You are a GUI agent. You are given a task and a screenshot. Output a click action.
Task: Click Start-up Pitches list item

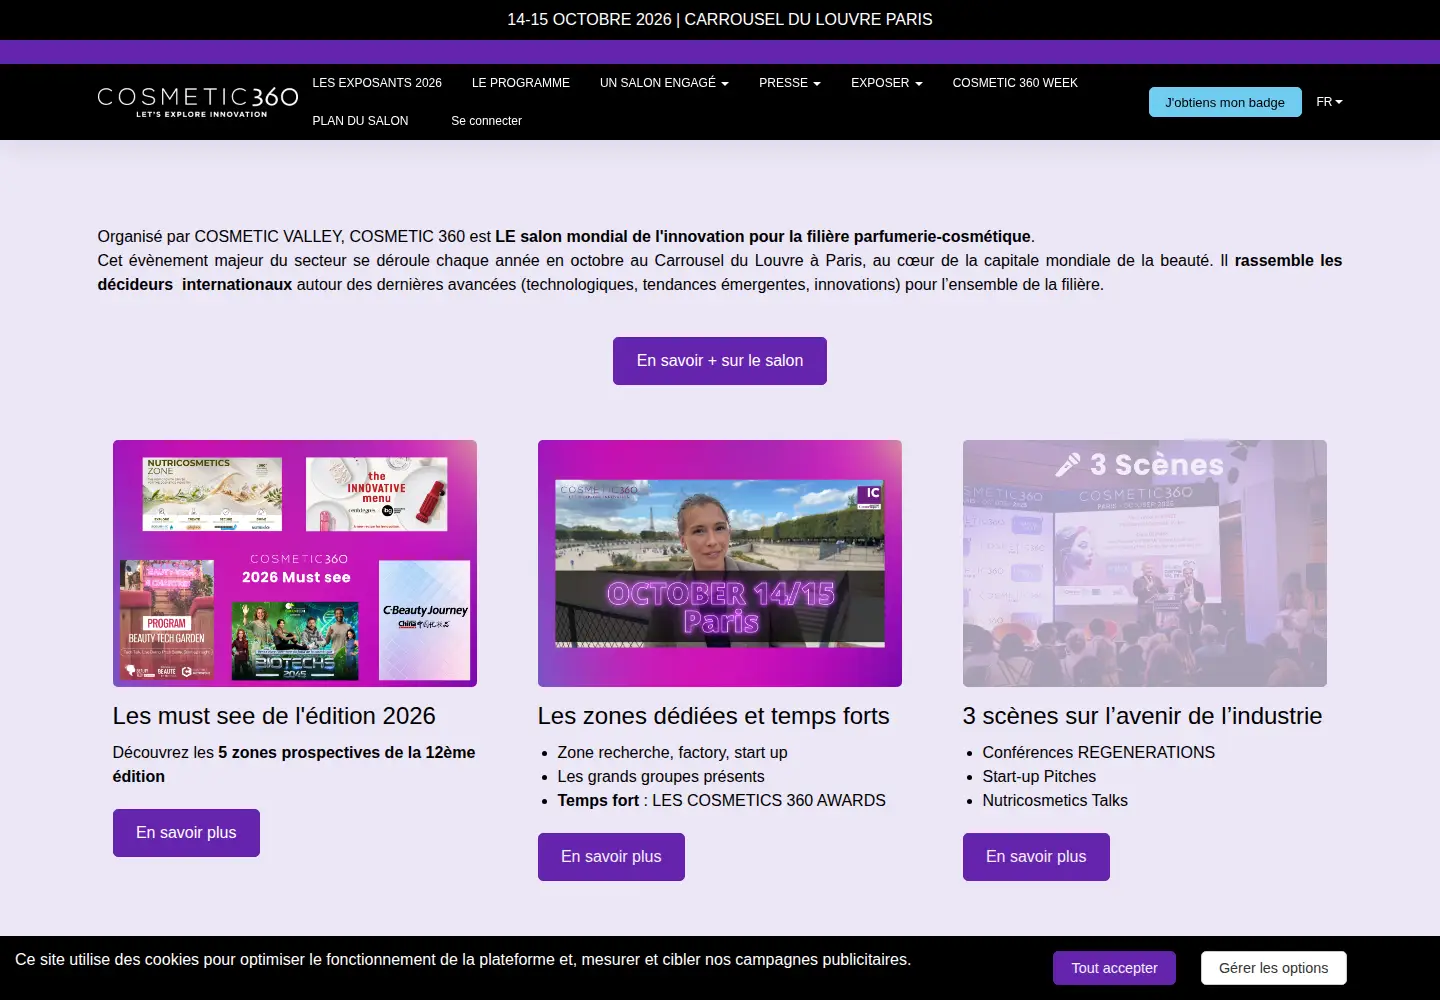pos(1039,777)
